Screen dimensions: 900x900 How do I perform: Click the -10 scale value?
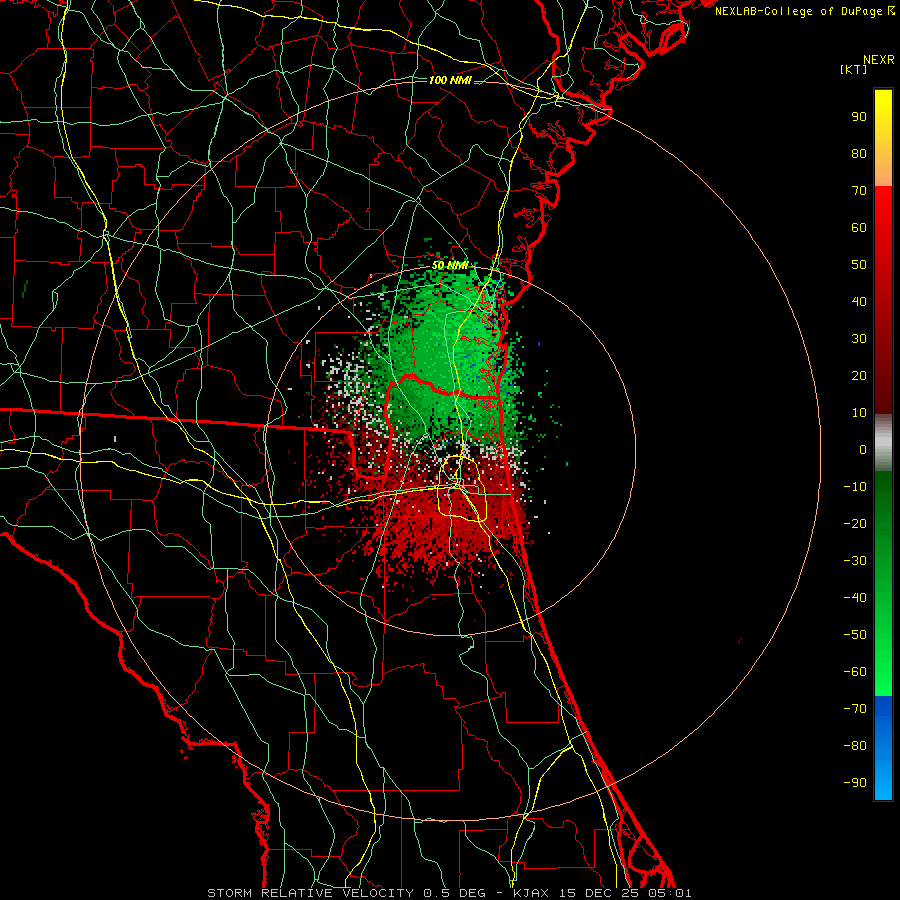[855, 487]
